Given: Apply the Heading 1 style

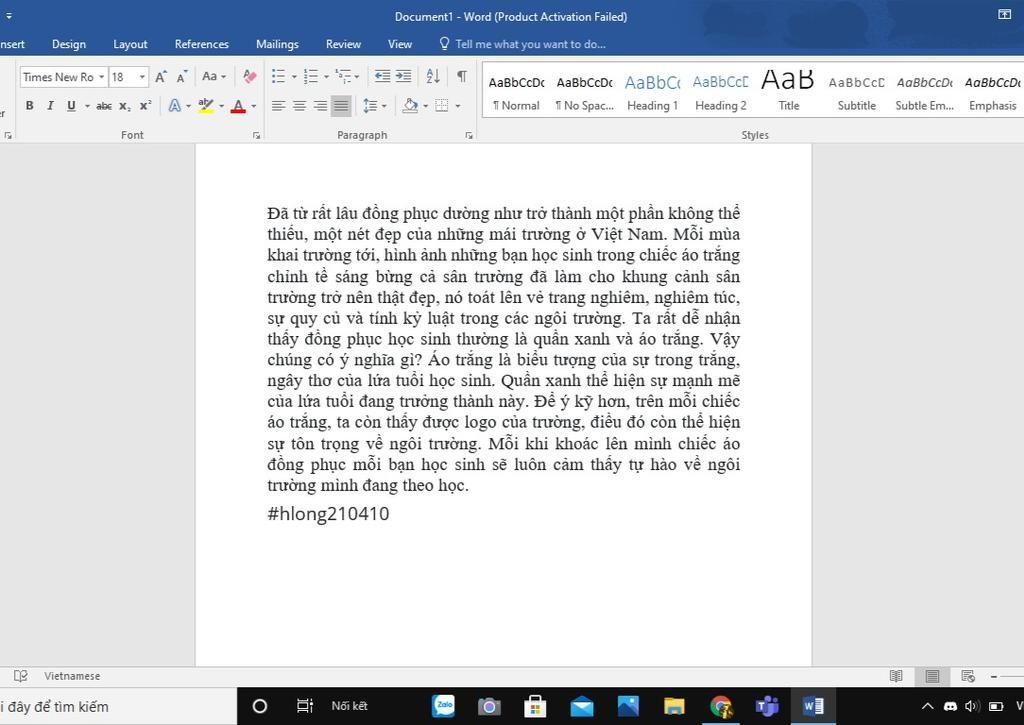Looking at the screenshot, I should [652, 92].
